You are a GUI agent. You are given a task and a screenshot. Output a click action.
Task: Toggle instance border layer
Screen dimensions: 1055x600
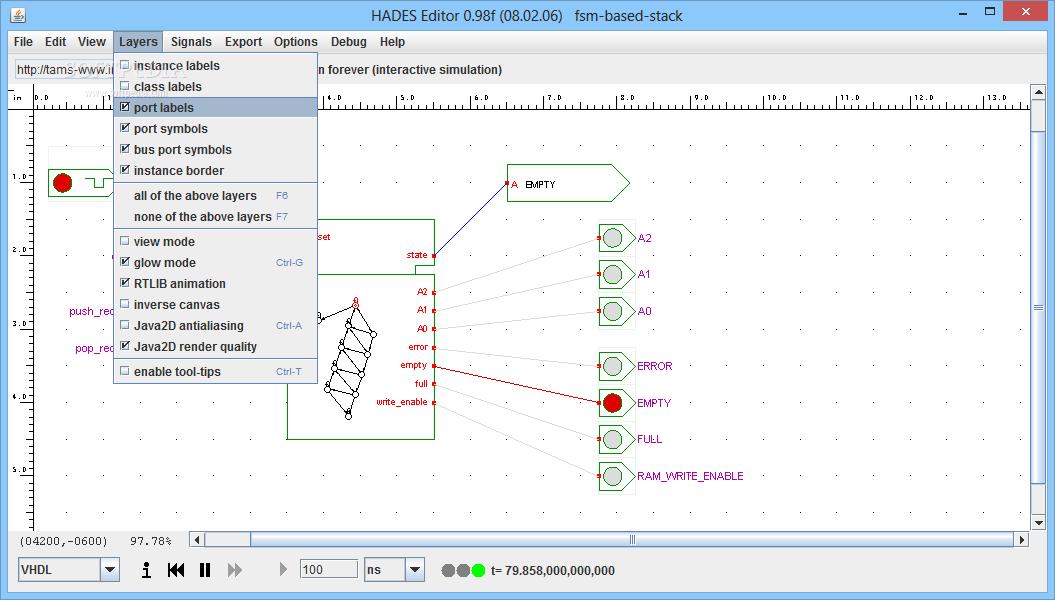click(x=215, y=170)
